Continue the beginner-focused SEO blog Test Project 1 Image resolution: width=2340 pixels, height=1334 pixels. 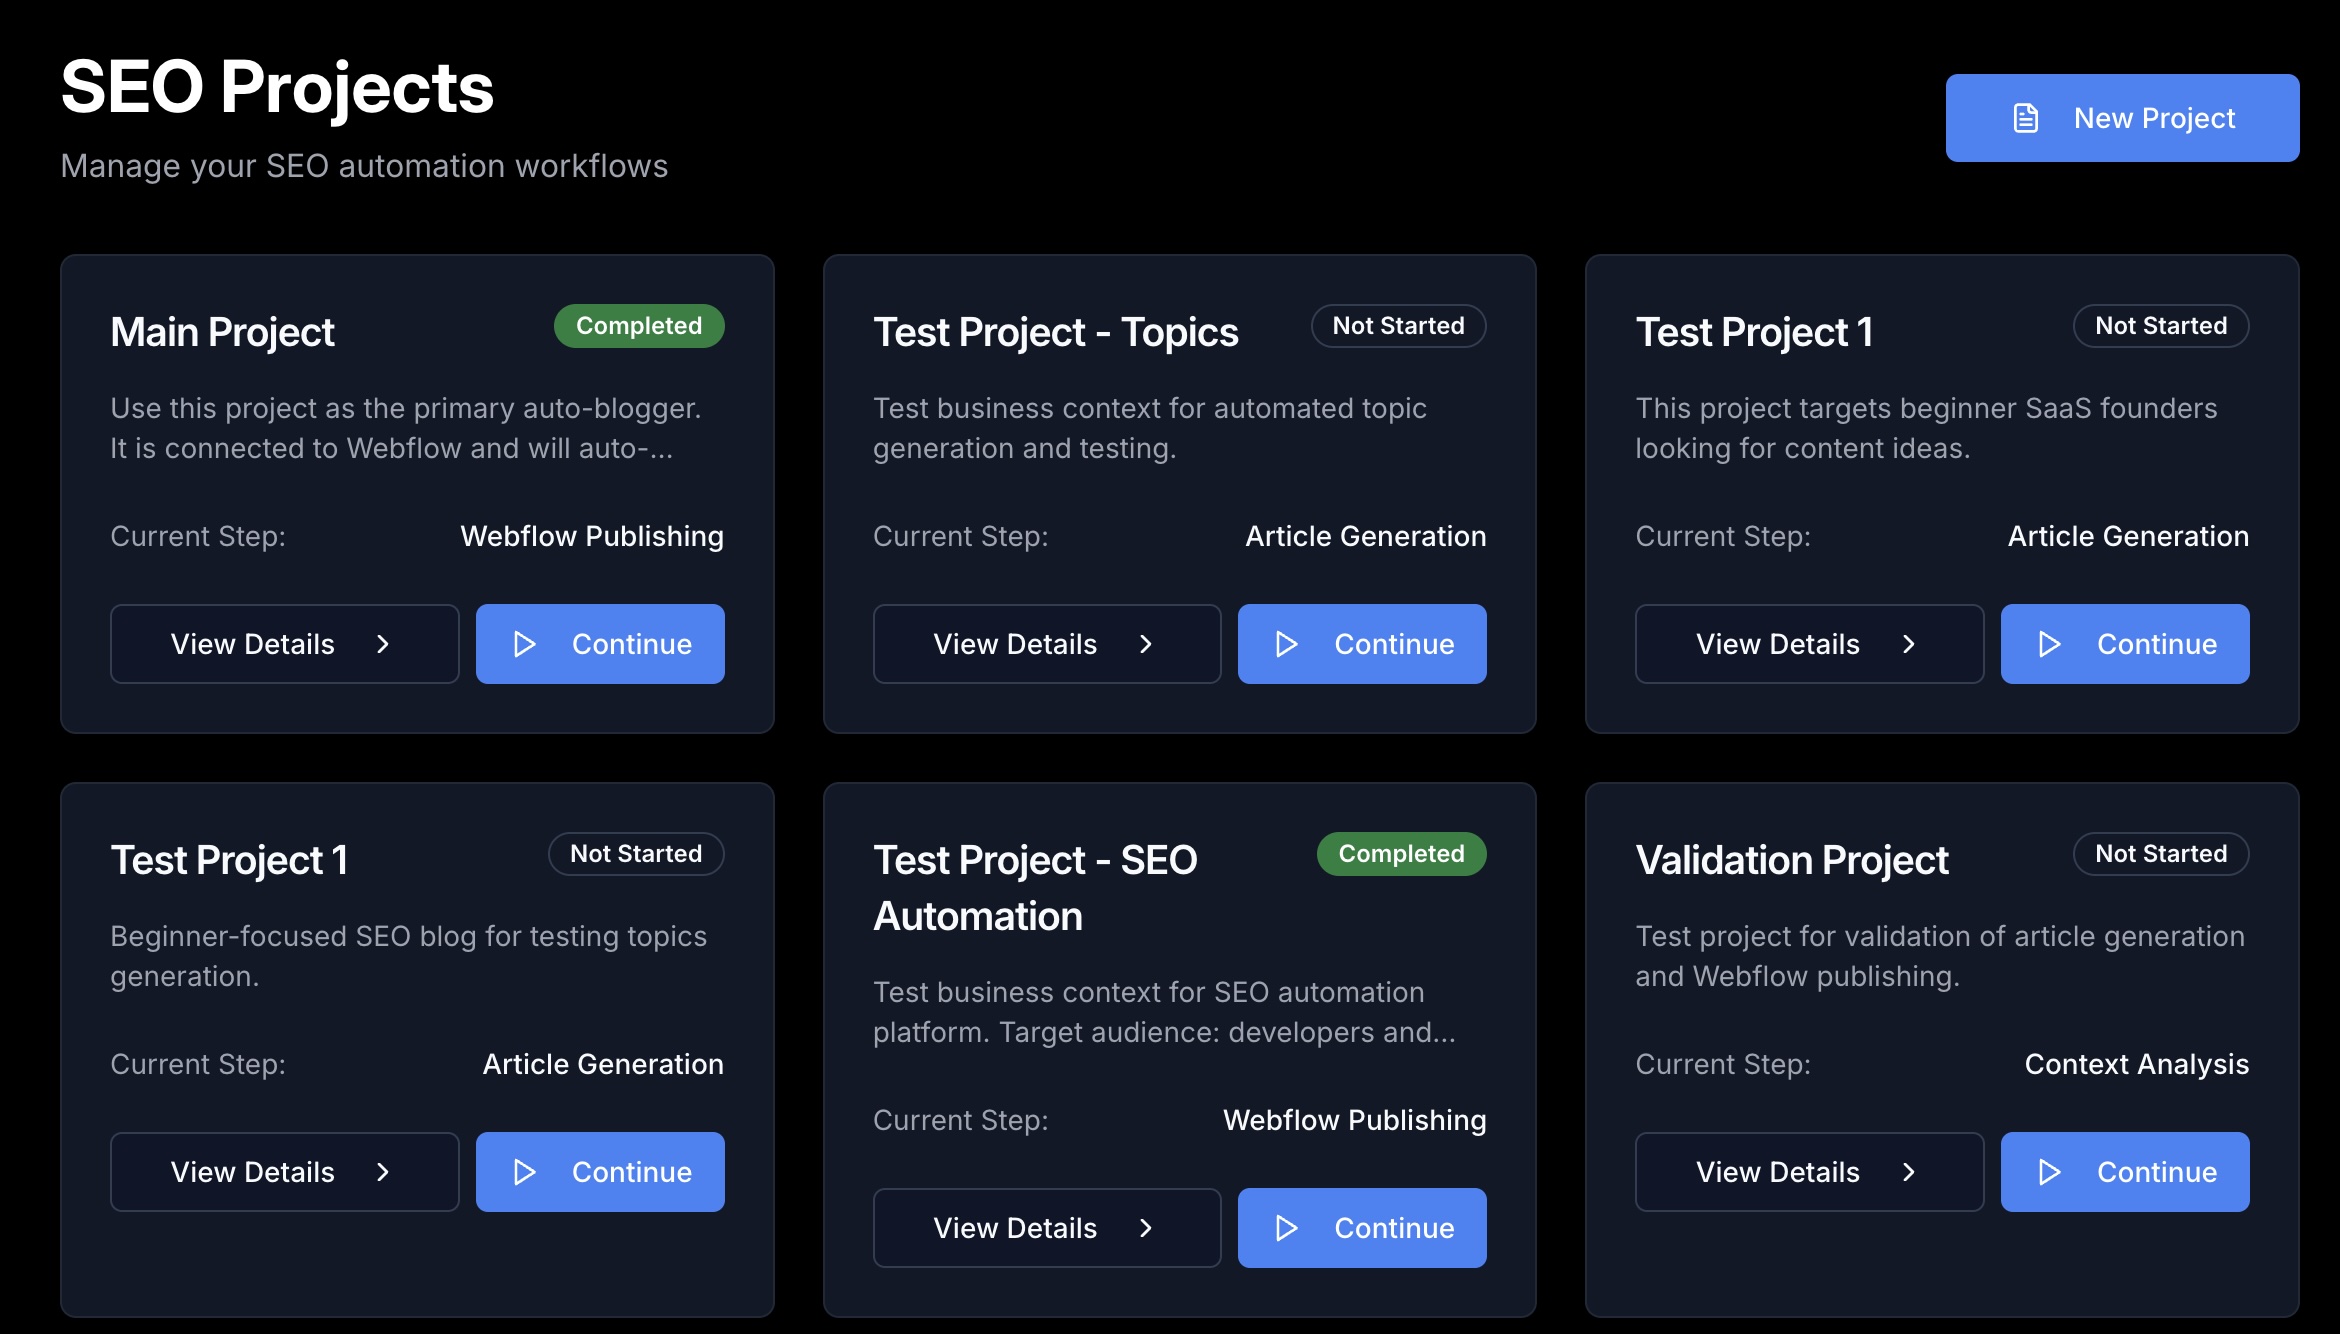pos(600,1172)
